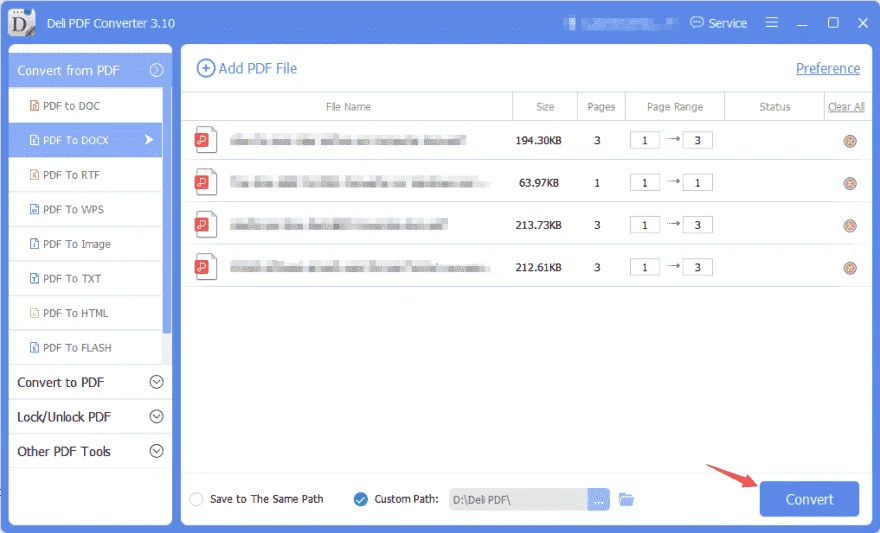Click the custom path field D:\Deli PDF\

point(518,499)
